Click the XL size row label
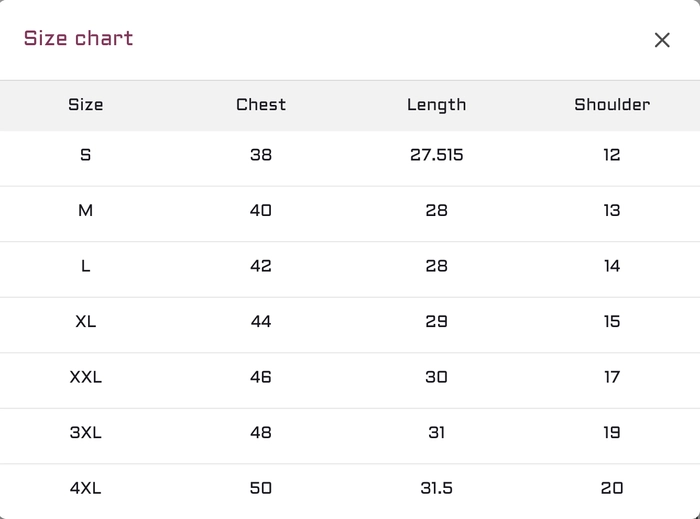The height and width of the screenshot is (519, 700). click(86, 322)
